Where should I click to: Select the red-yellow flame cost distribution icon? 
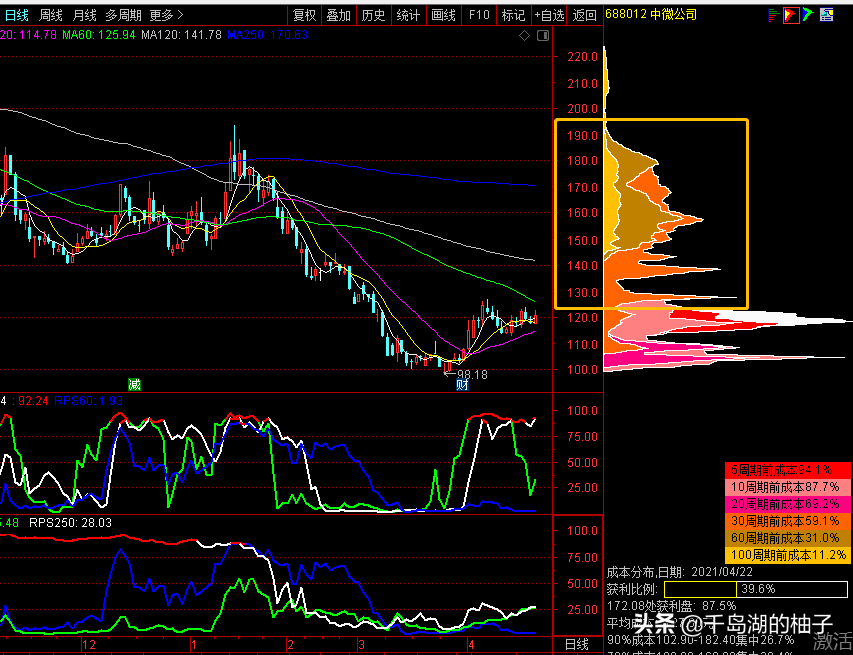click(x=791, y=15)
